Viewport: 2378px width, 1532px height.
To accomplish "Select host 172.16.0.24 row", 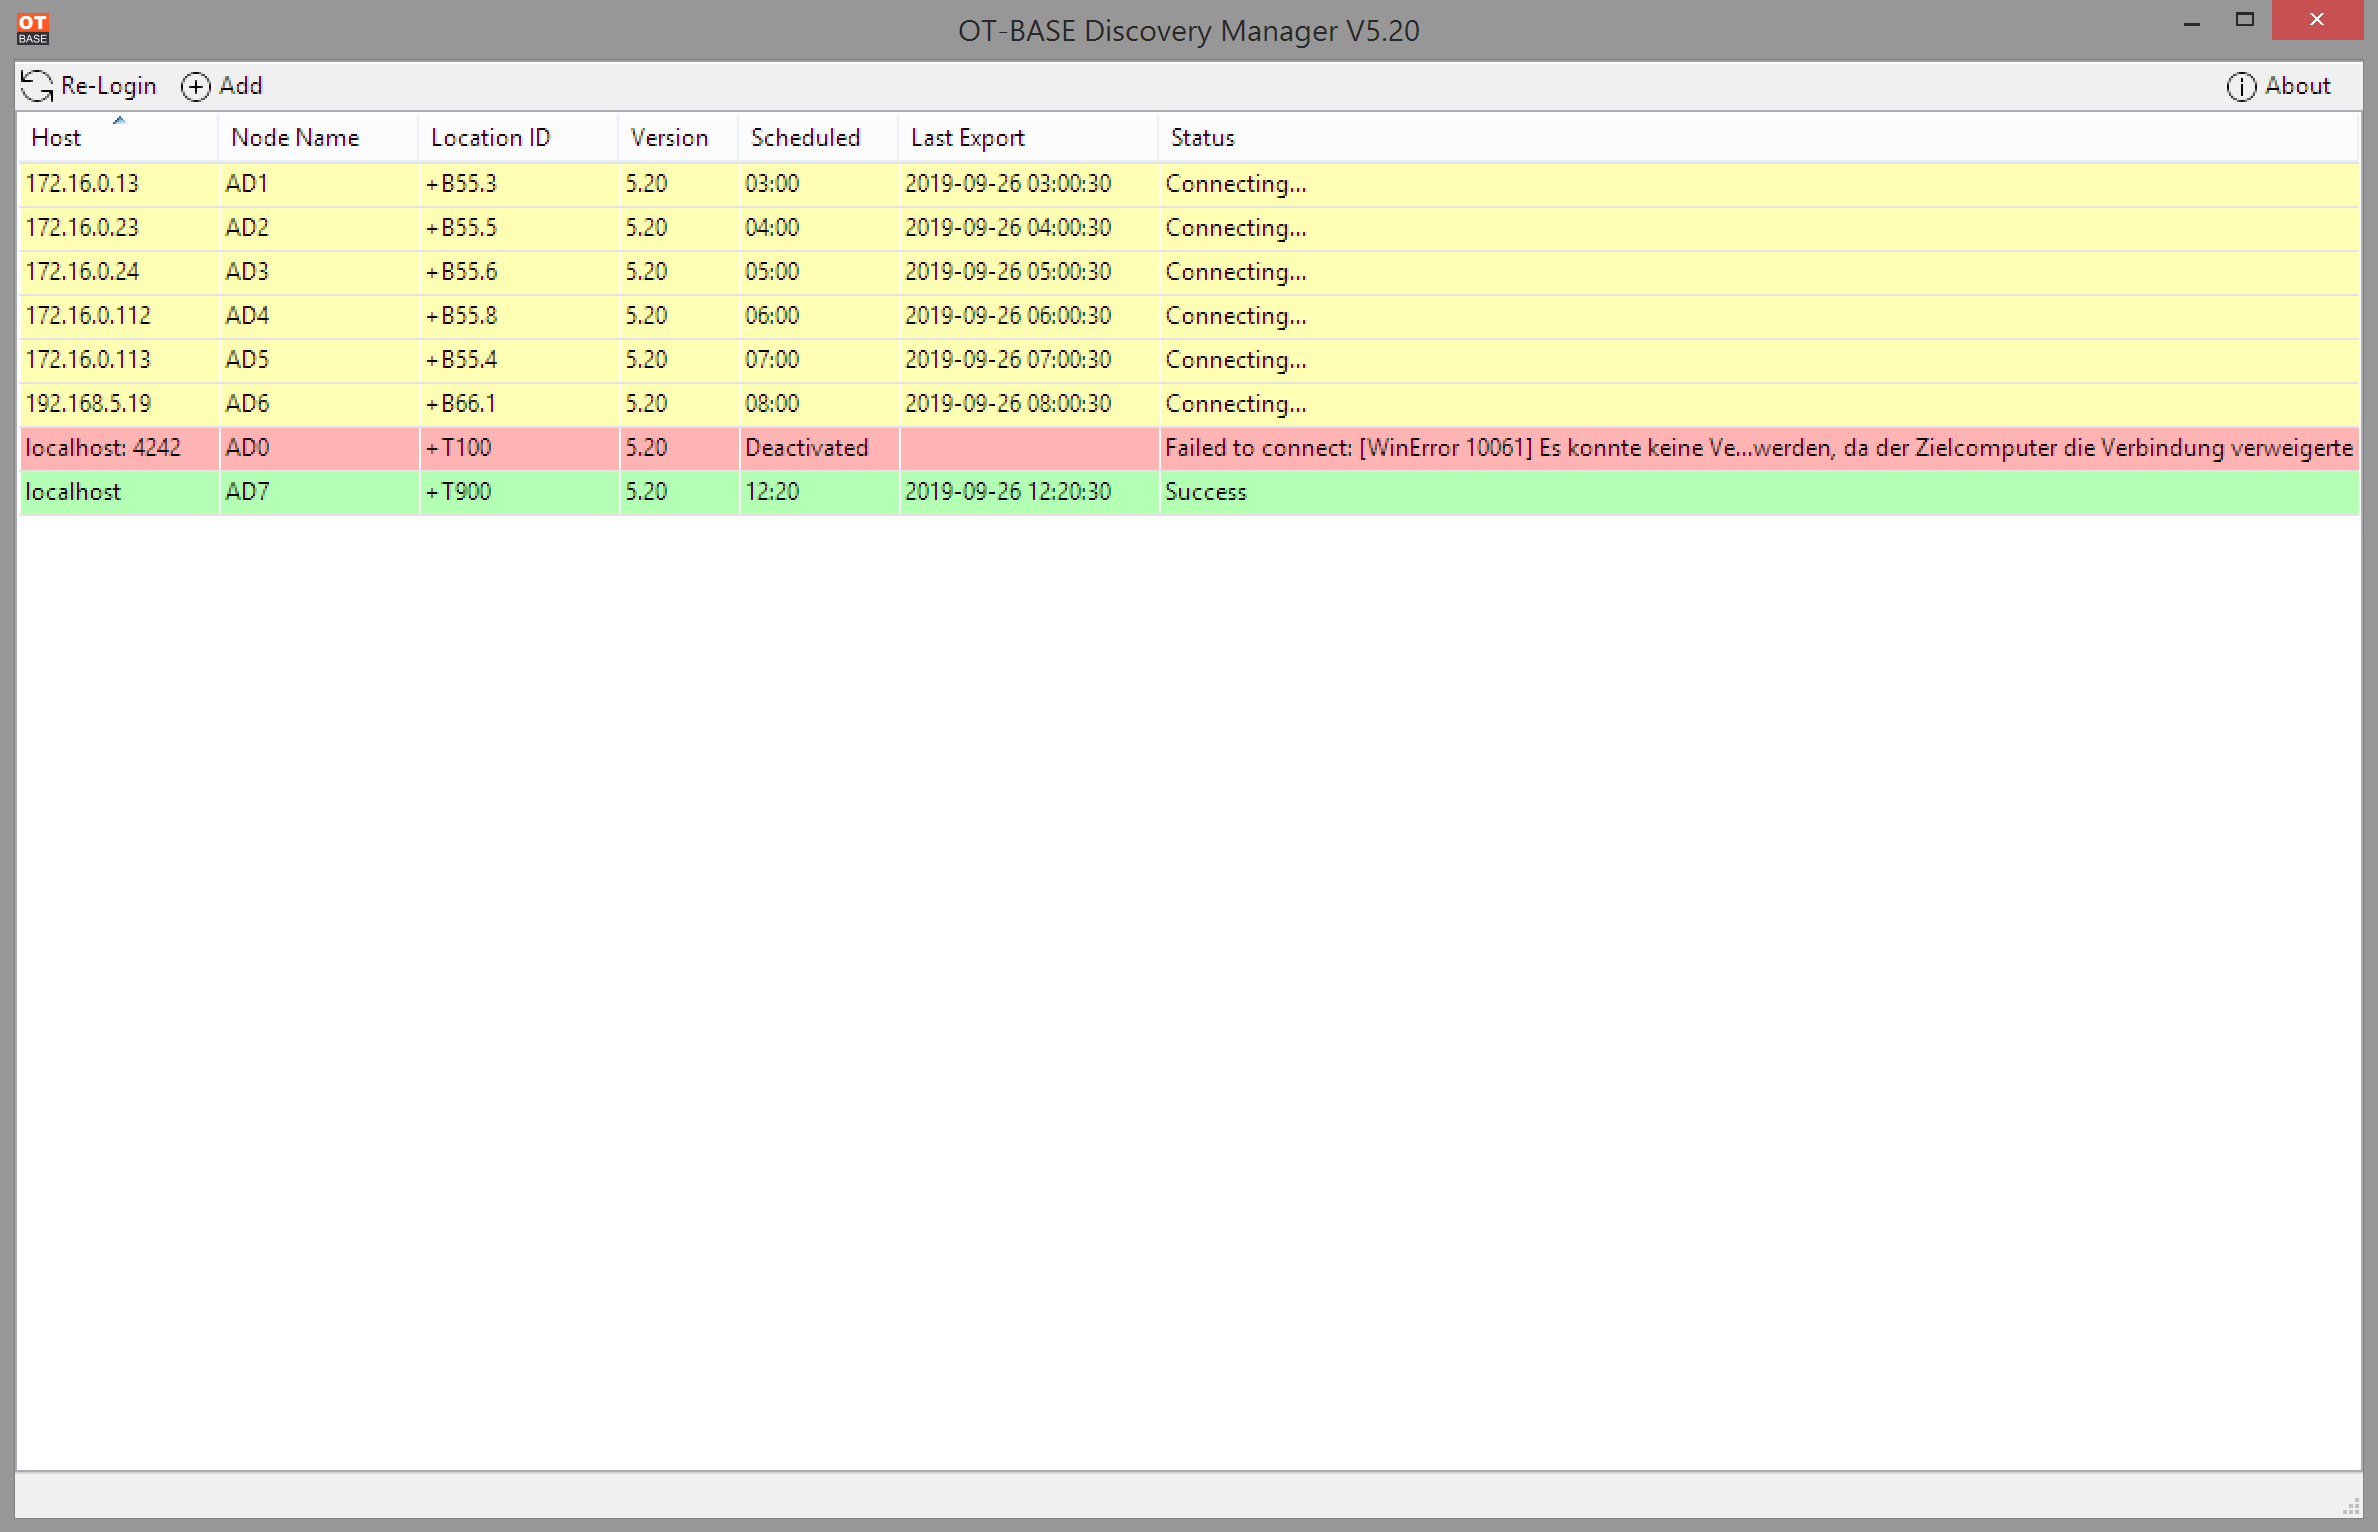I will point(1189,272).
